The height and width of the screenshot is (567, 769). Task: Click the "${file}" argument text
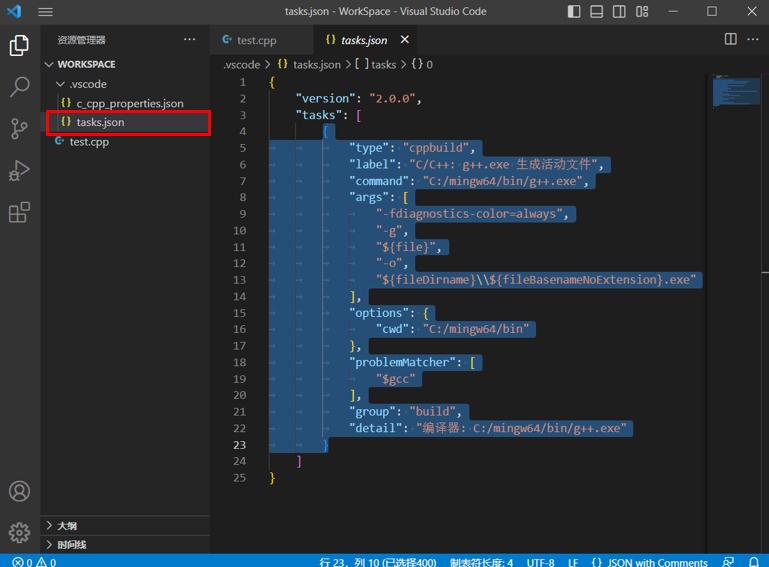click(x=406, y=247)
